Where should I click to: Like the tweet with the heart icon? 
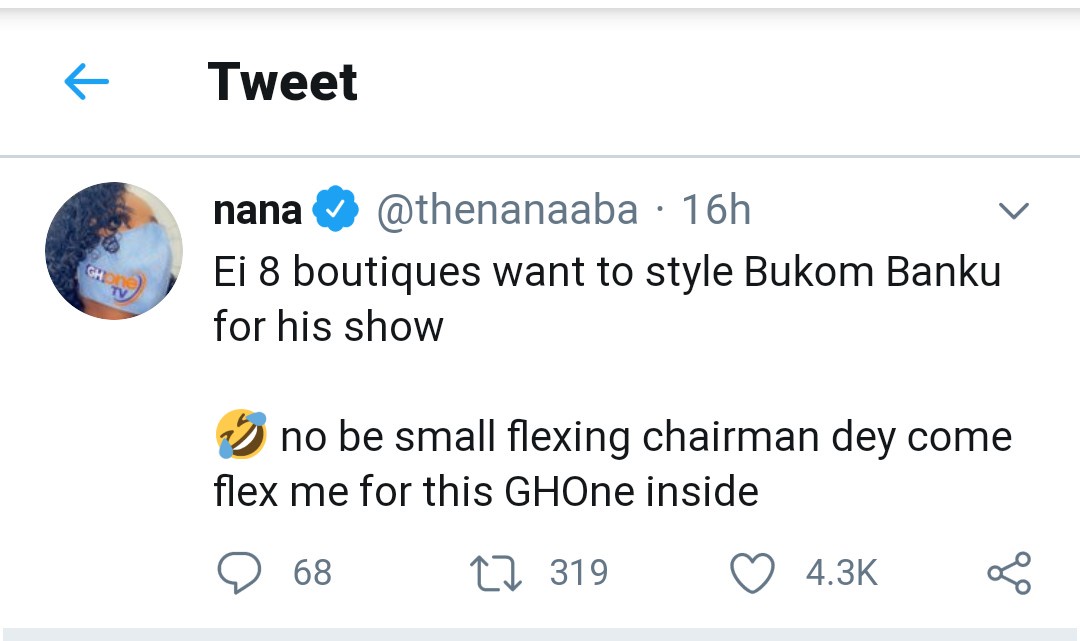click(x=752, y=574)
